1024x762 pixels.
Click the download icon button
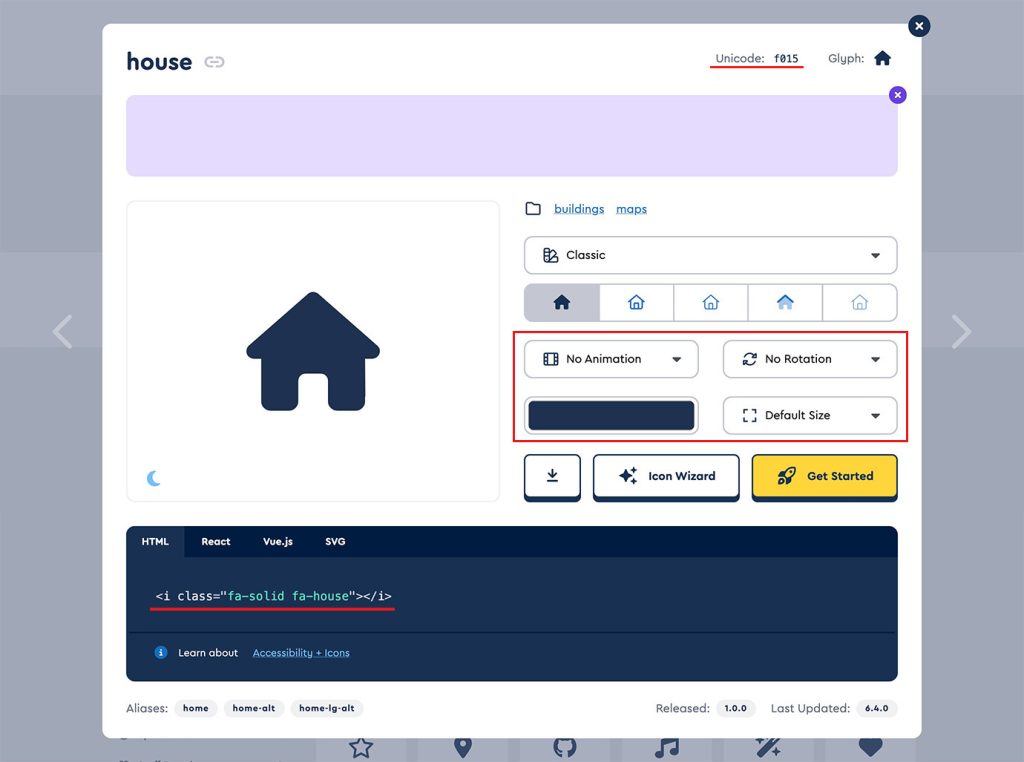pos(552,477)
